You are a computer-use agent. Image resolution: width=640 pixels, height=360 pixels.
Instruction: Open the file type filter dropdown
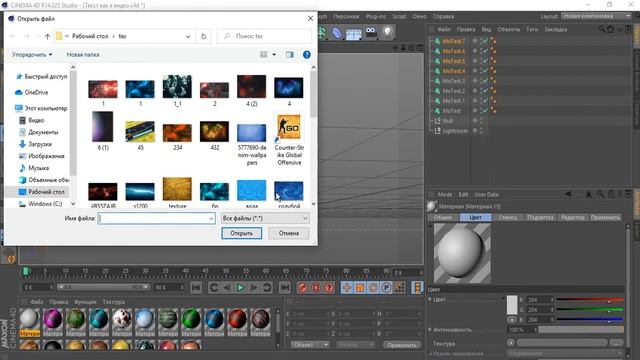click(x=264, y=218)
